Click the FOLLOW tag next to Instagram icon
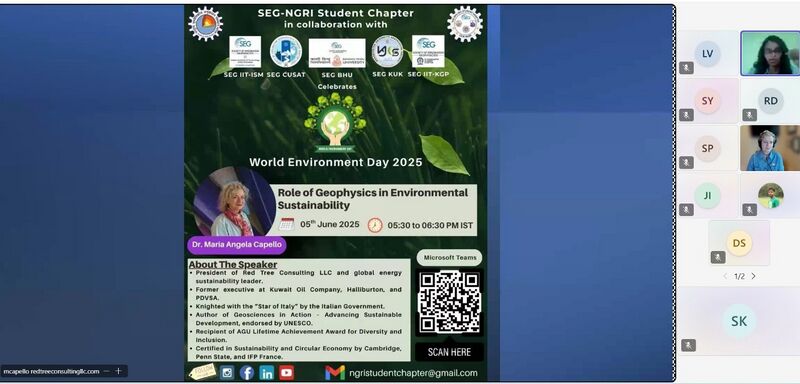 coord(202,373)
